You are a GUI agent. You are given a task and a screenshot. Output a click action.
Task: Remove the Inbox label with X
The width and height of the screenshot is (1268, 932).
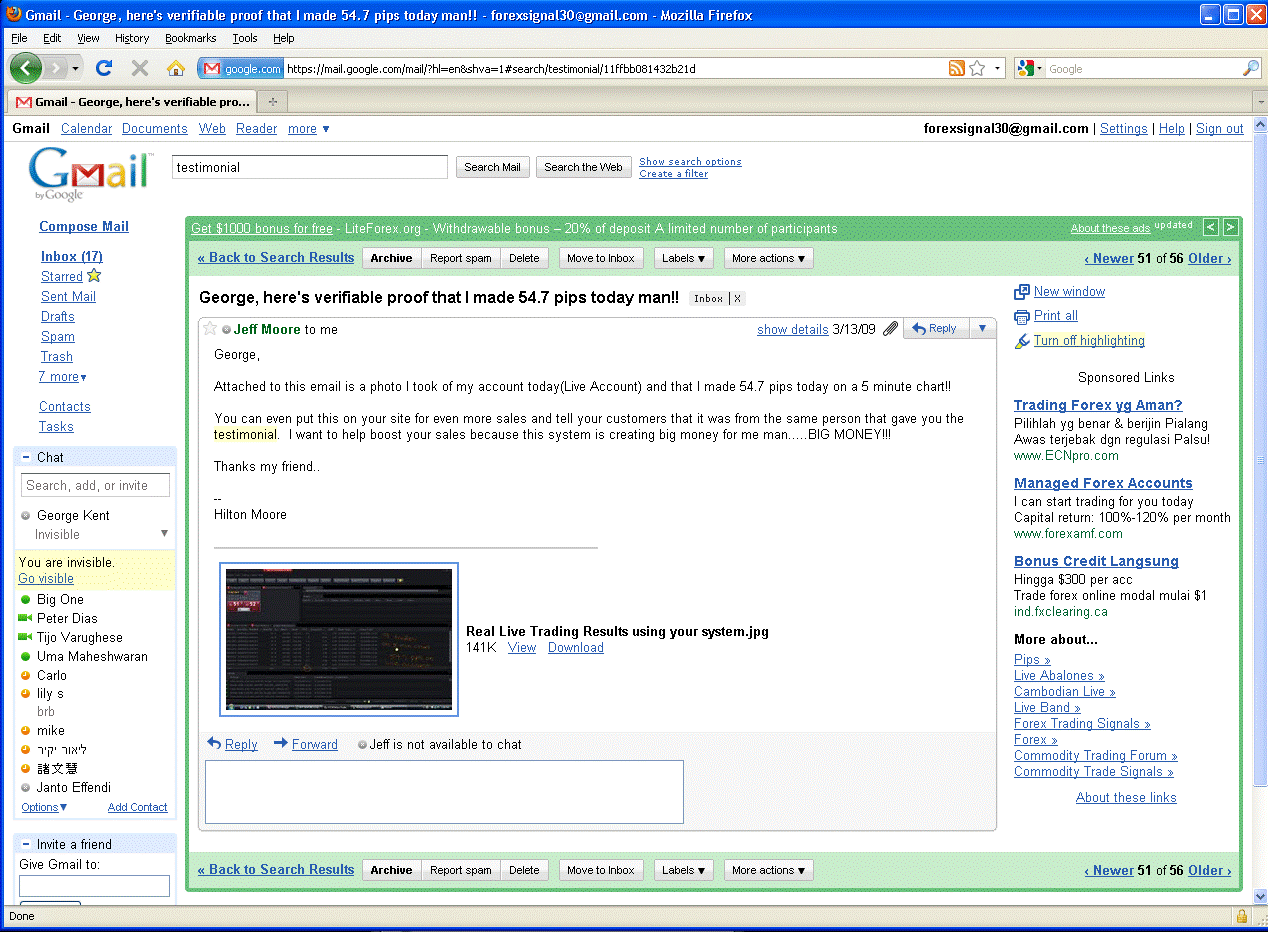pyautogui.click(x=738, y=299)
